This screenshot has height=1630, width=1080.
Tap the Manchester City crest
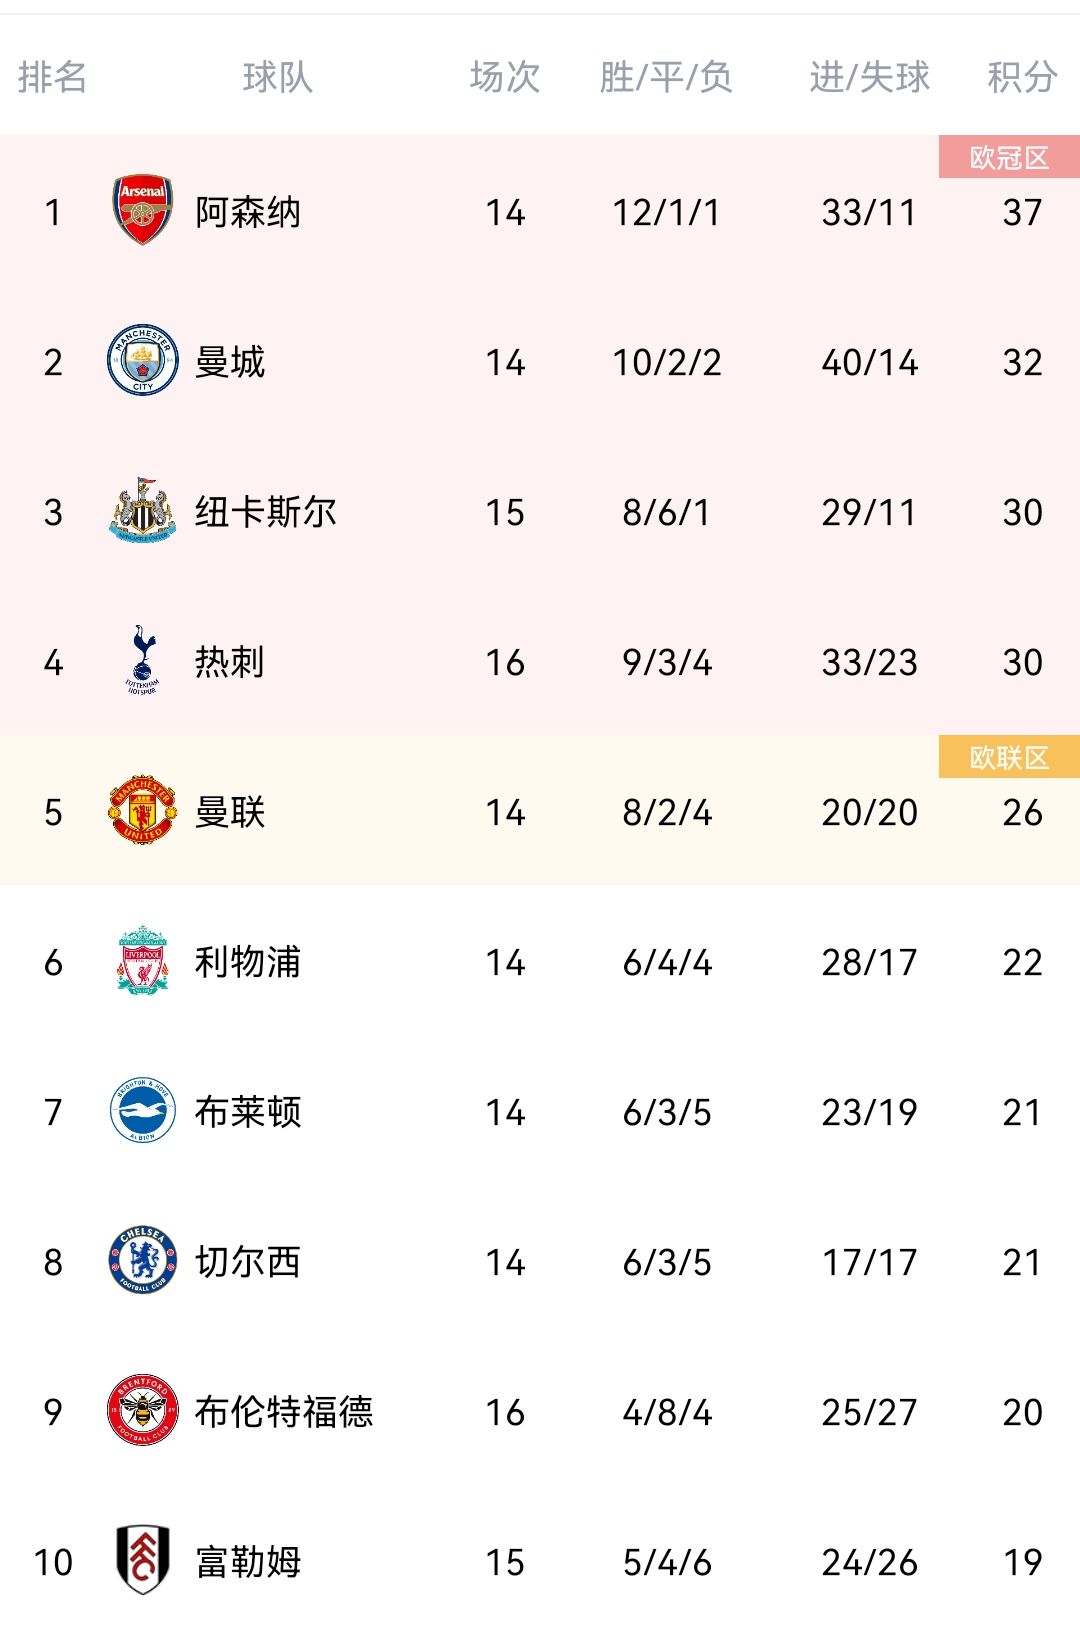click(143, 361)
